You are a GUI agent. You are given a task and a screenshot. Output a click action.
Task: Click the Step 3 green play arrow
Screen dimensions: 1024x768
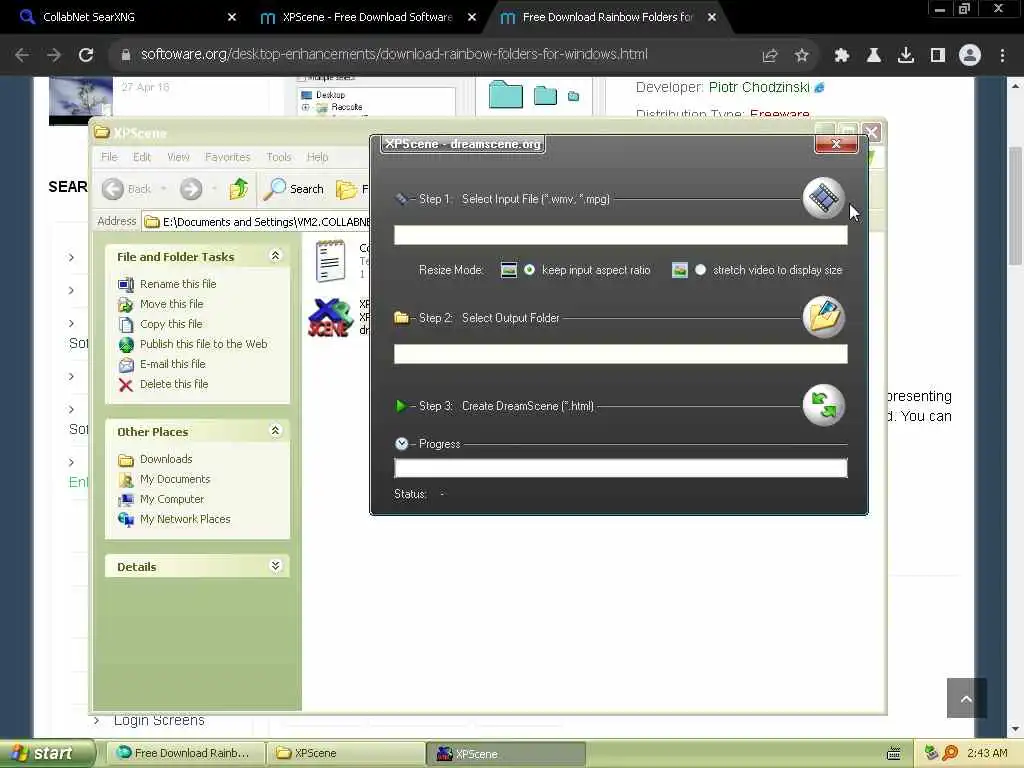click(x=400, y=406)
